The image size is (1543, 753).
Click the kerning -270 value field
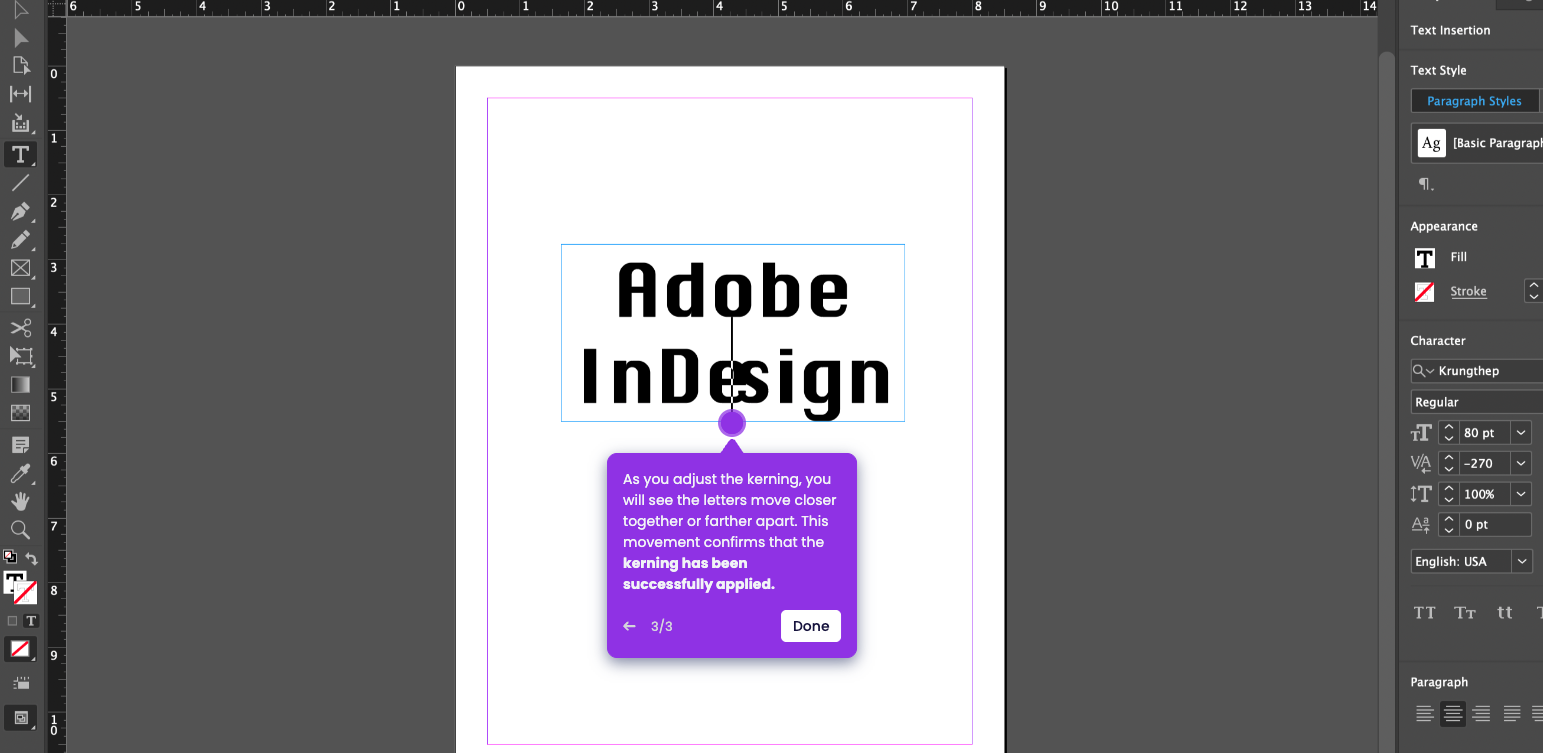tap(1485, 463)
